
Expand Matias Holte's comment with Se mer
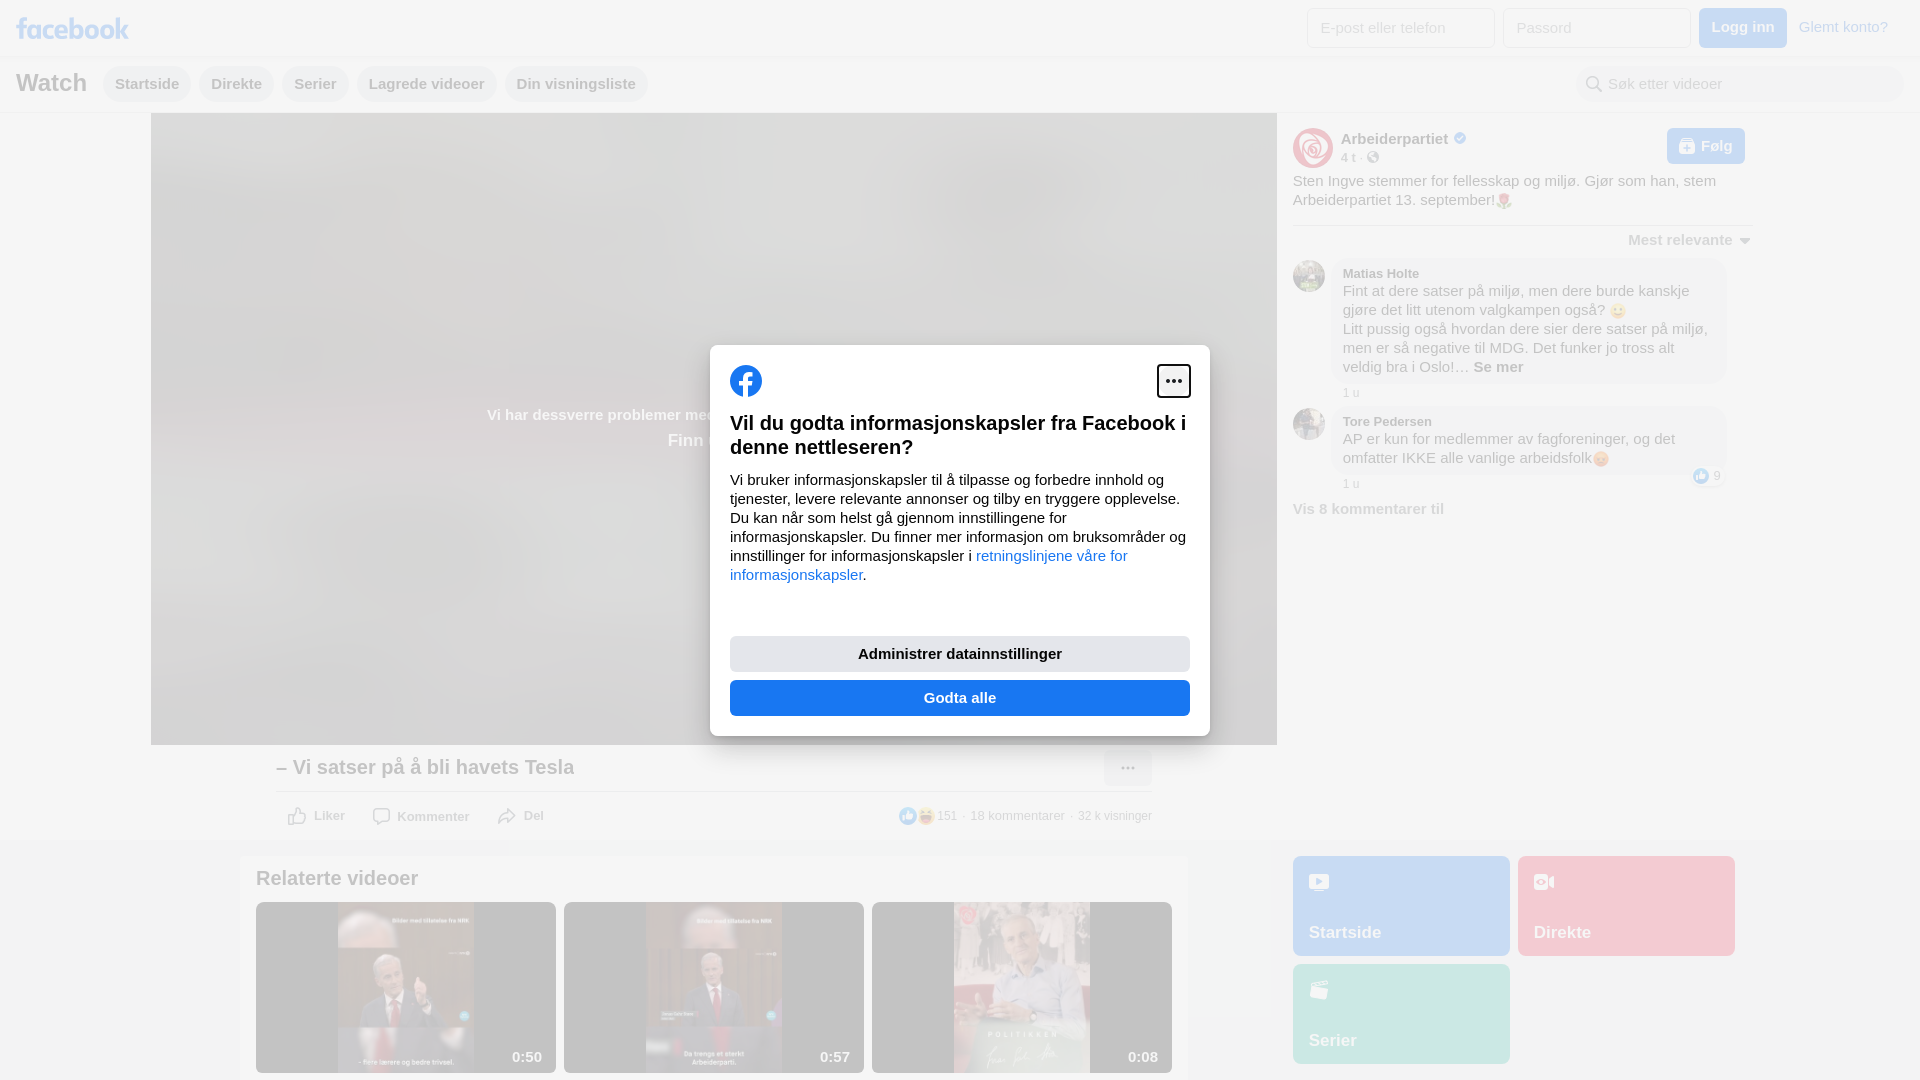tap(1498, 367)
